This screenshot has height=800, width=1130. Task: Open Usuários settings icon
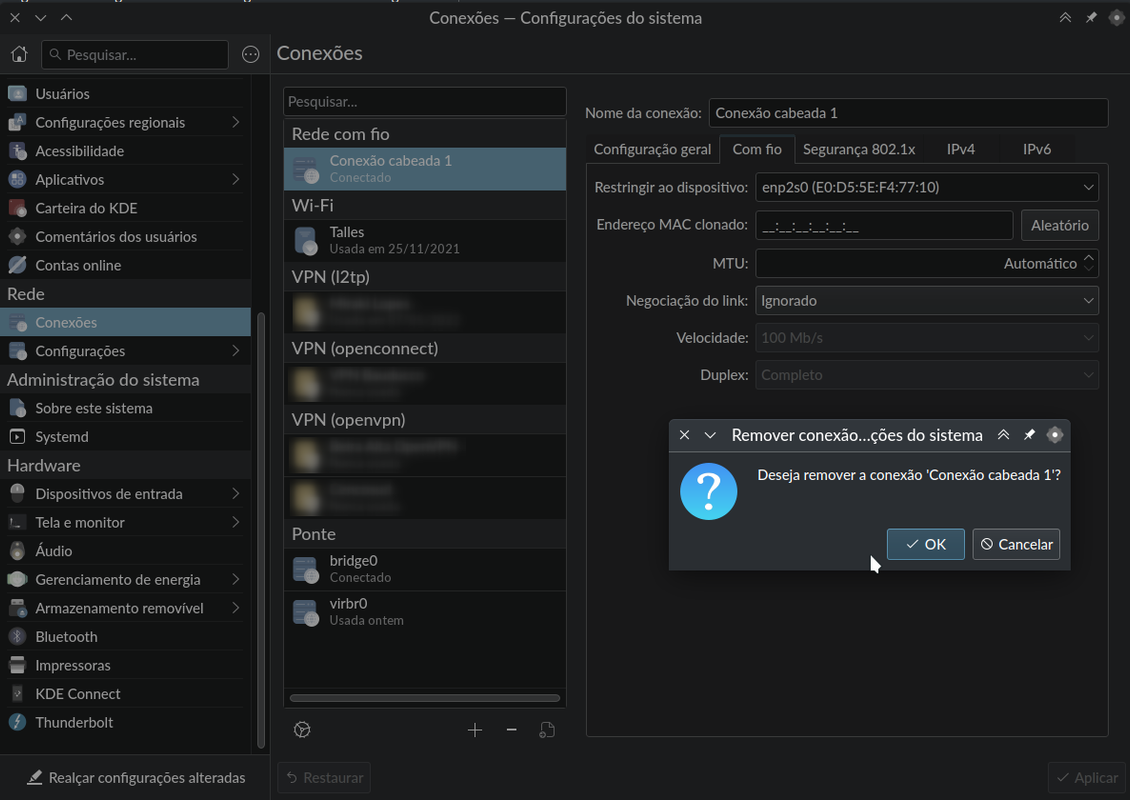point(17,94)
